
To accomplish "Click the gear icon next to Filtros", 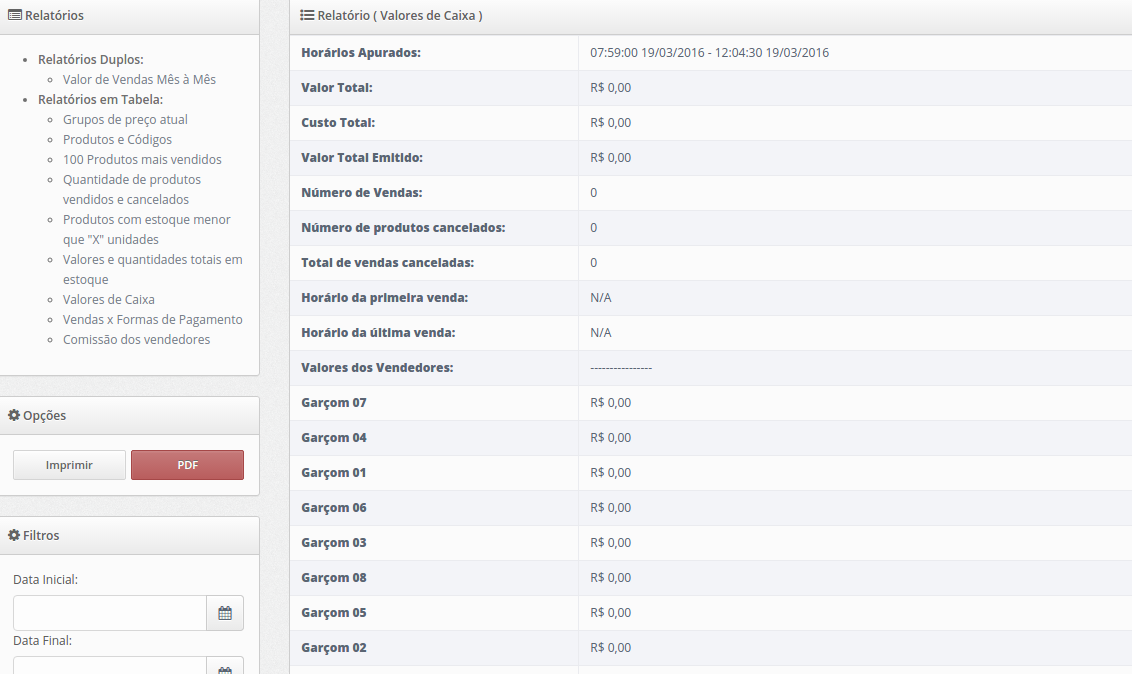I will point(14,535).
